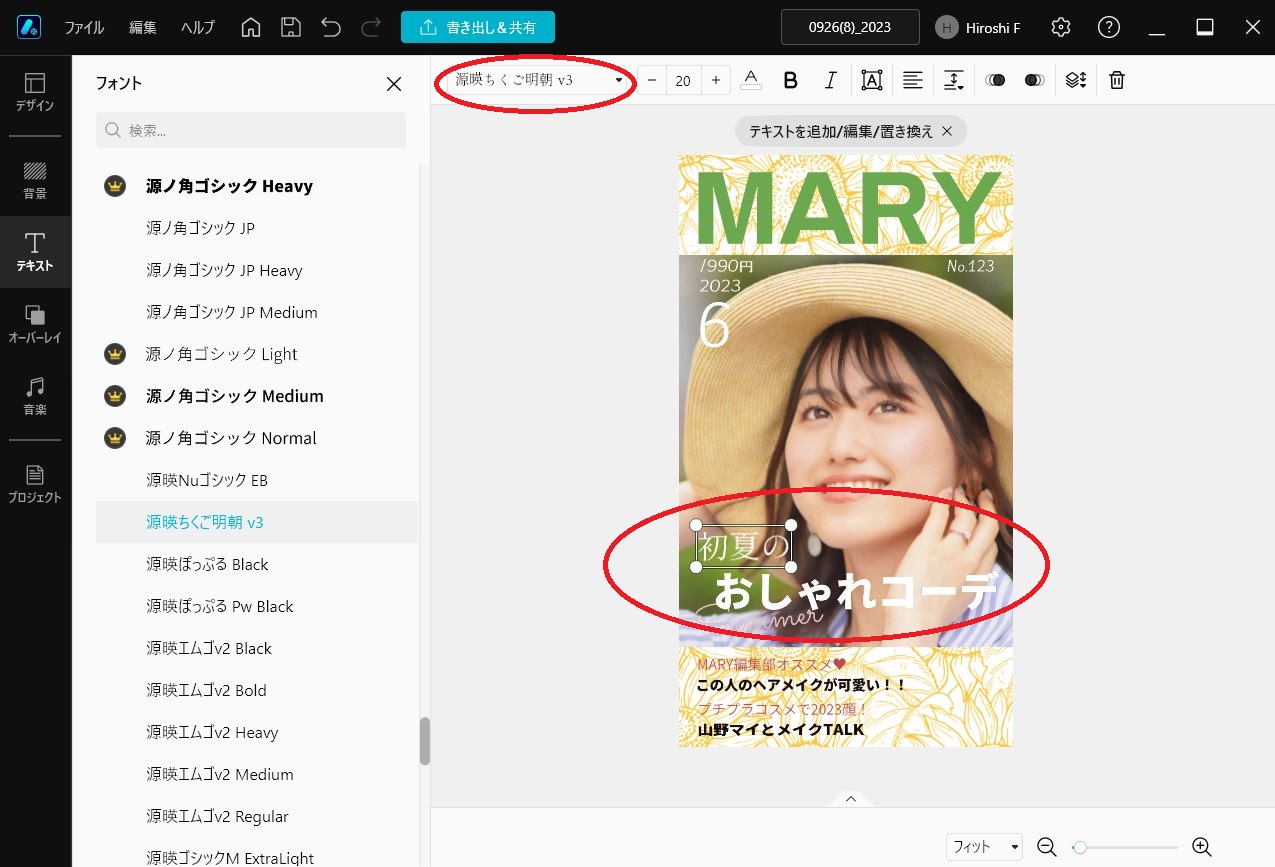Screen dimensions: 1275x867
Task: Click the trash delete icon in toolbar
Action: coord(1117,80)
